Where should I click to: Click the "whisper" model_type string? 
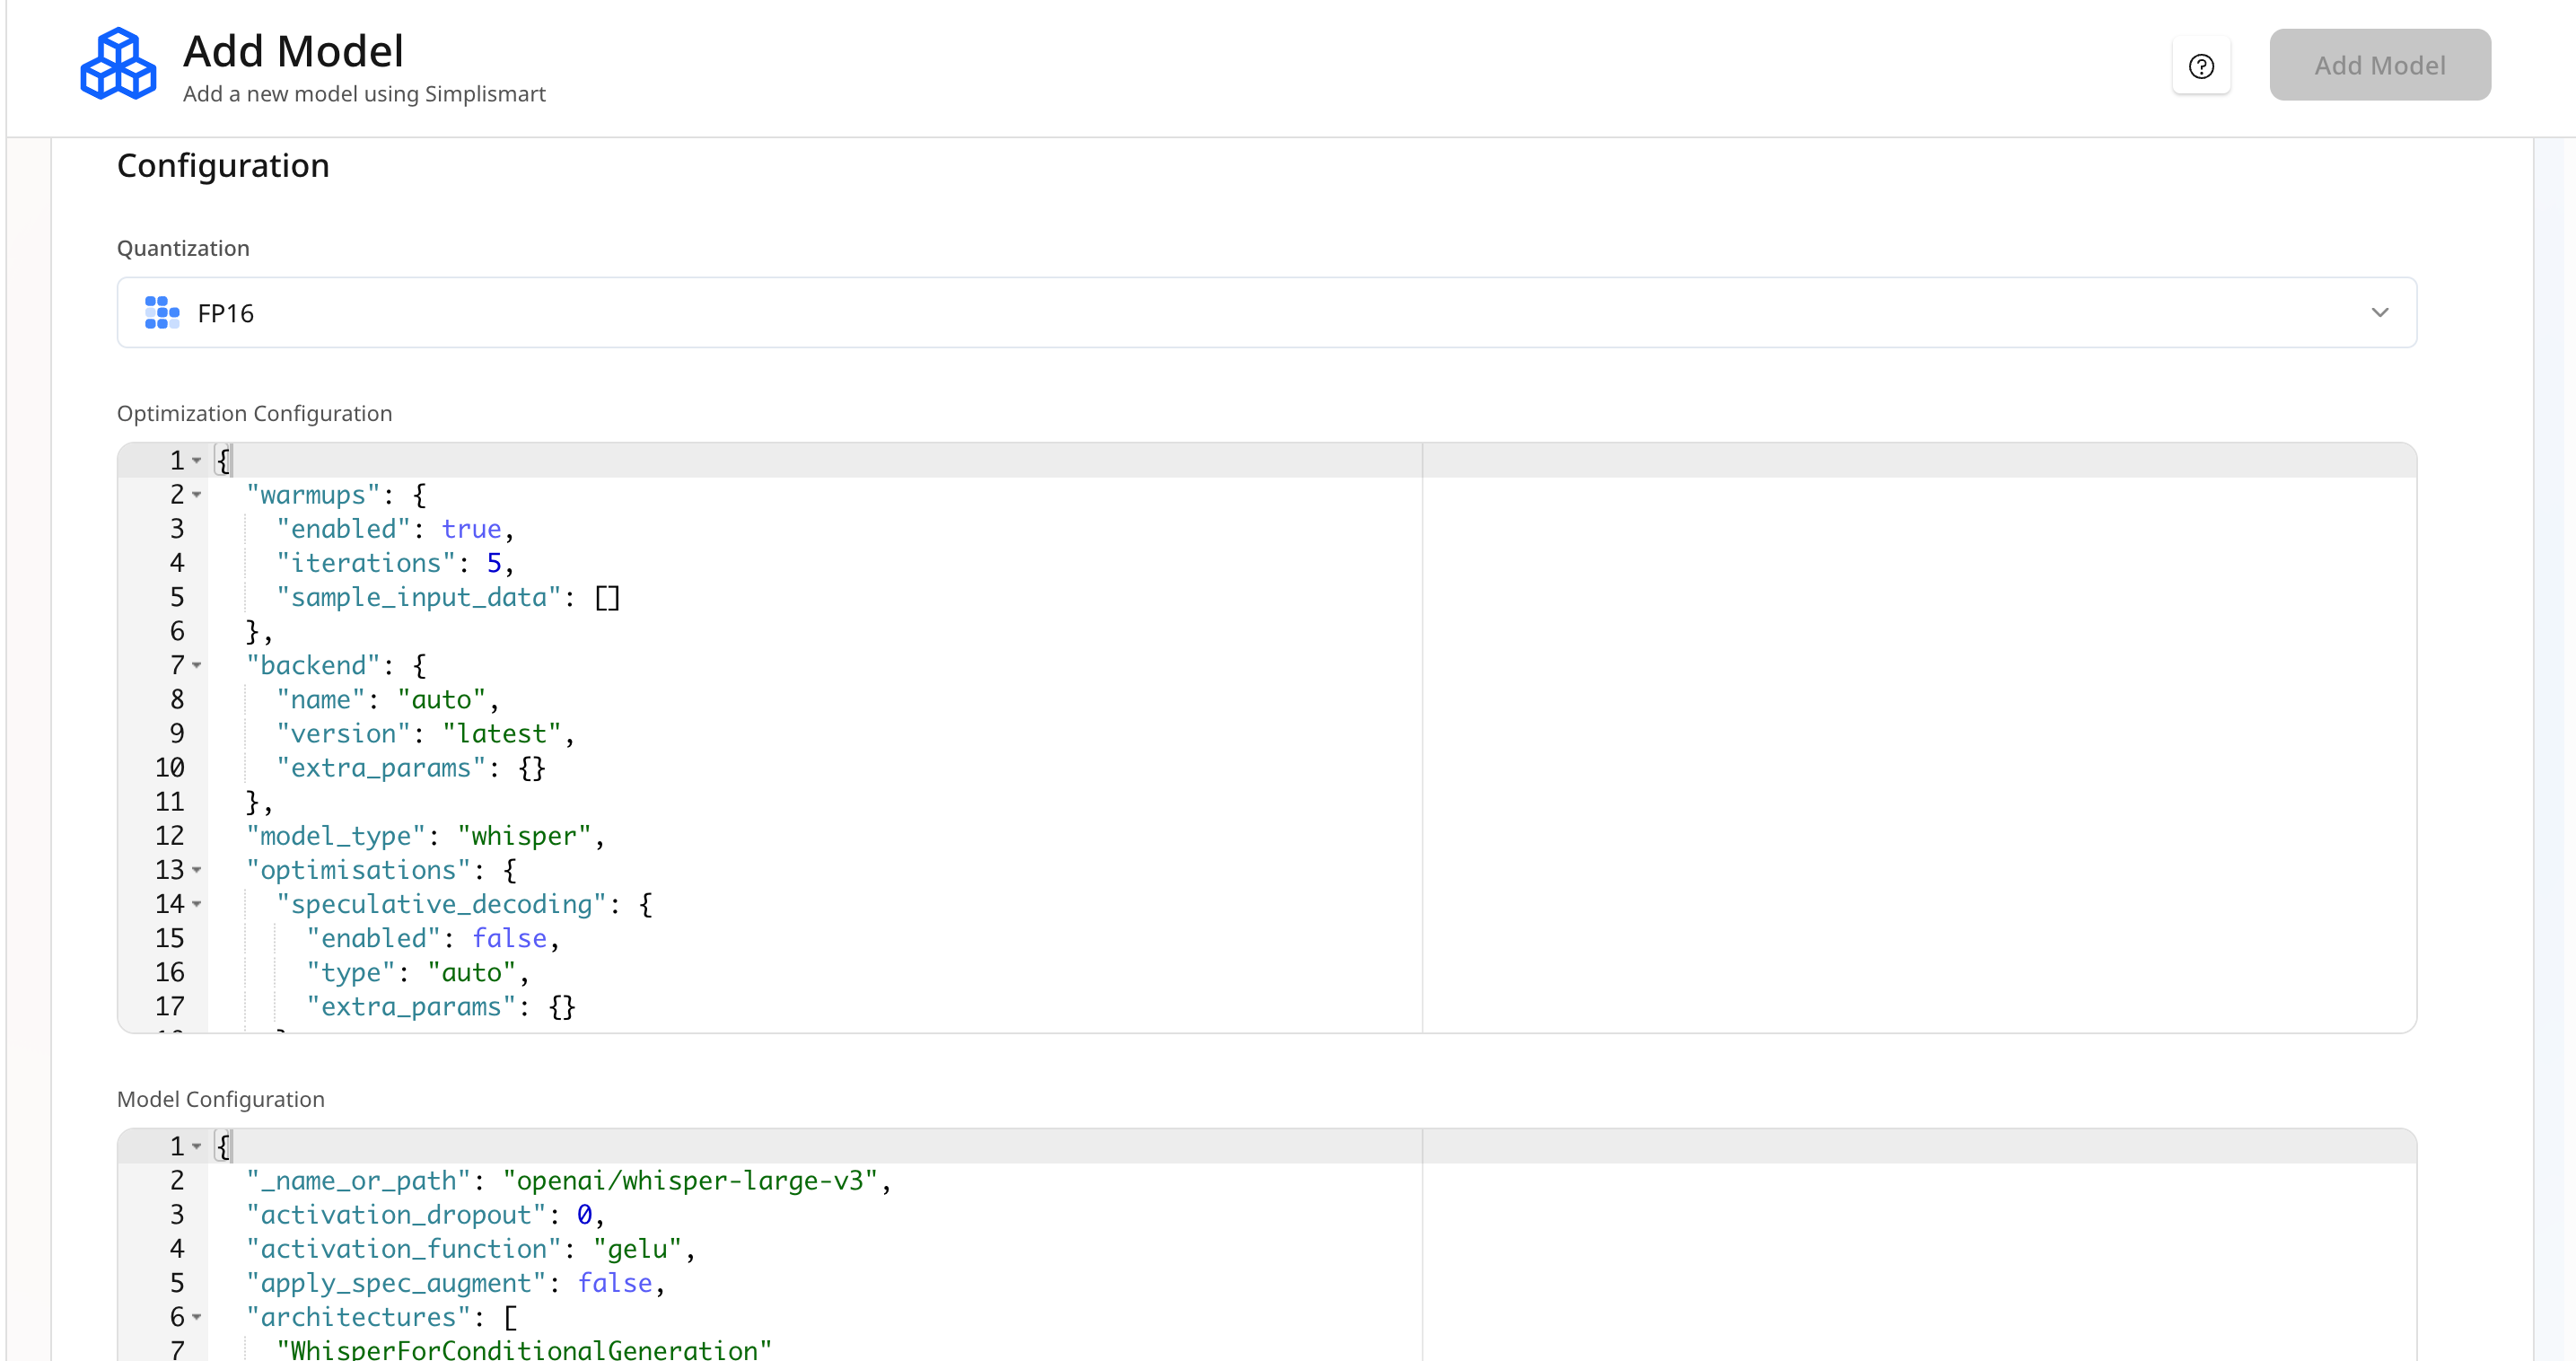pos(524,836)
